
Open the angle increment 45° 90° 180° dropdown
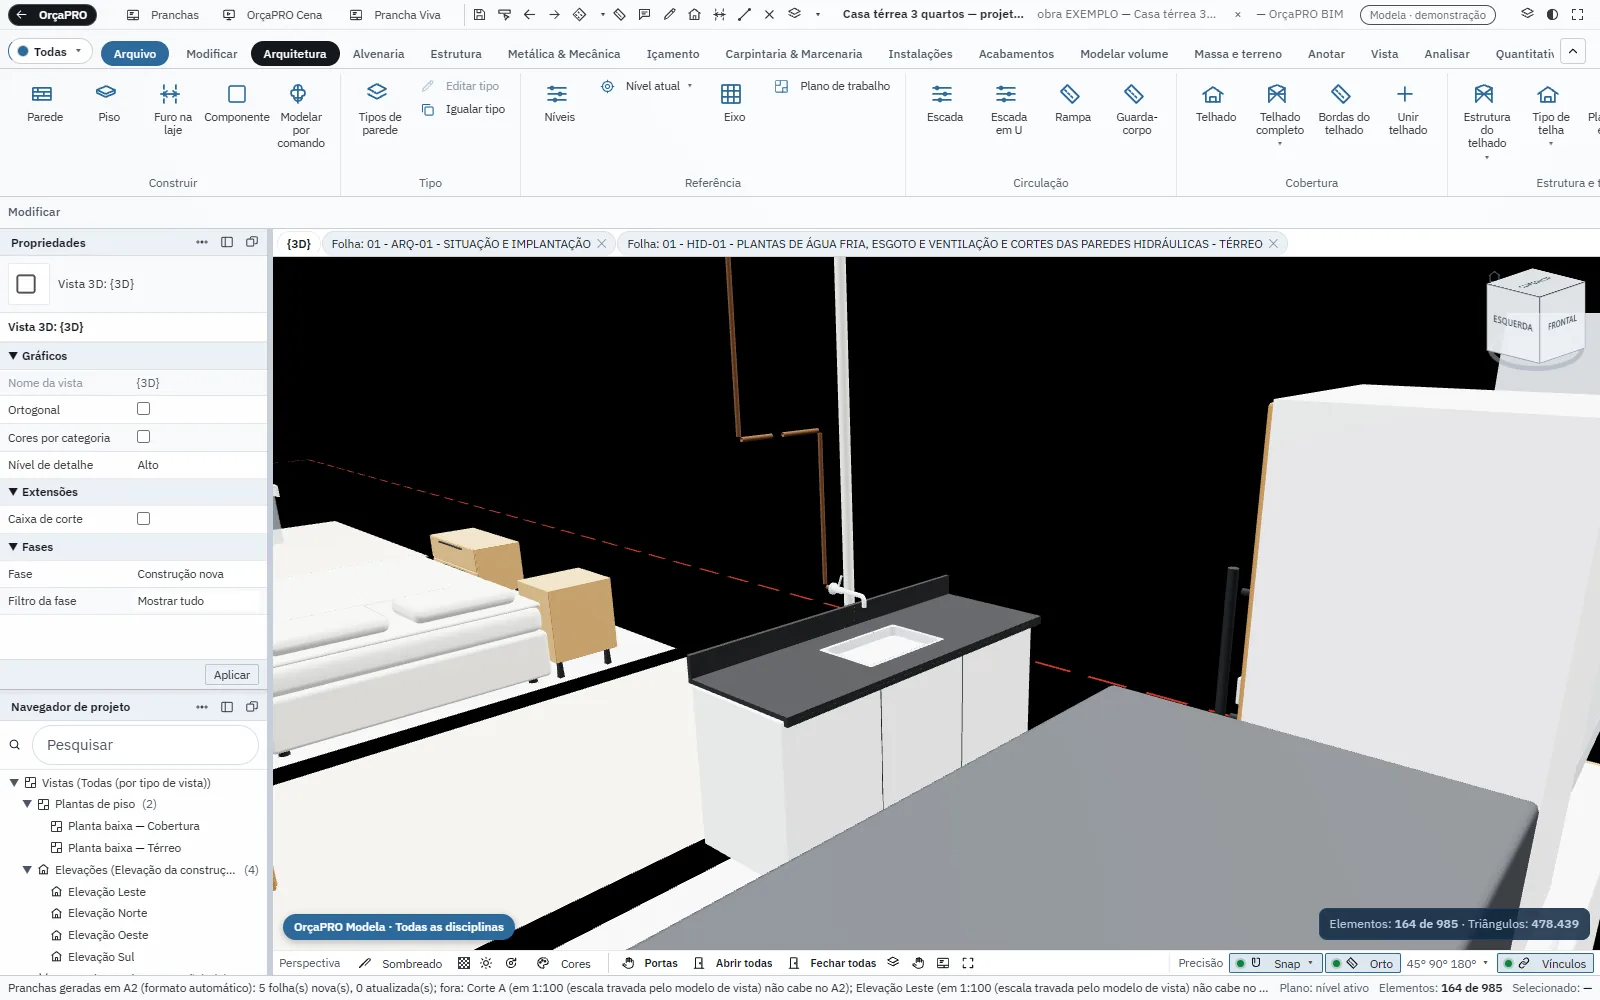[1447, 964]
